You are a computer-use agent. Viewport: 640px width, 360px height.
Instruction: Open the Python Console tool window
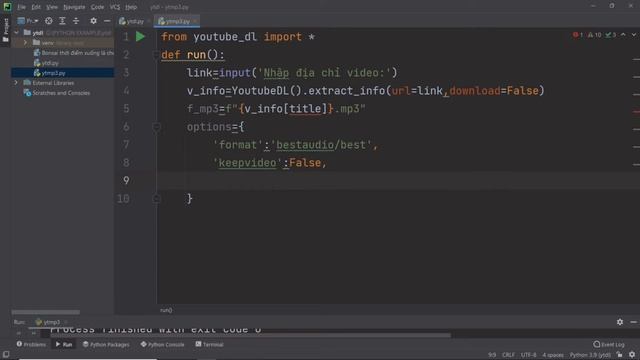[162, 344]
